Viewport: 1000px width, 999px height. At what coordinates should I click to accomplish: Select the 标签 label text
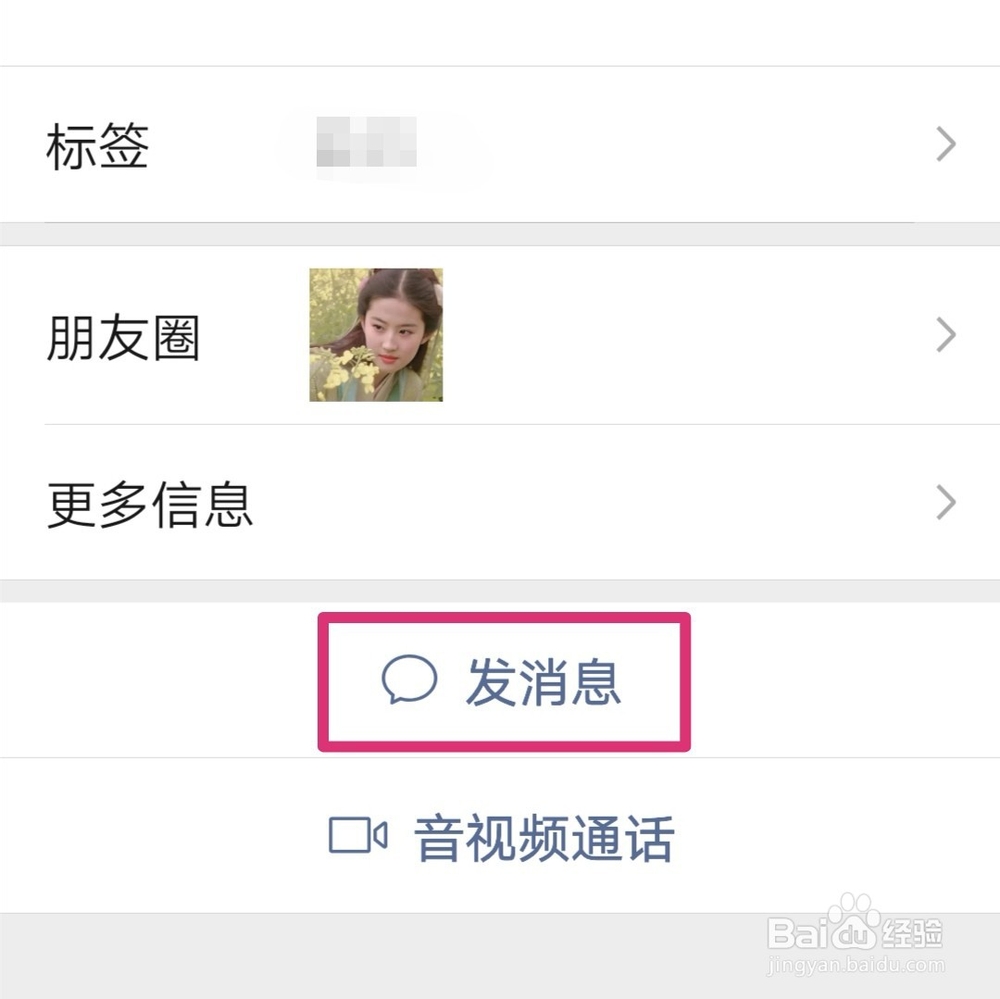95,145
